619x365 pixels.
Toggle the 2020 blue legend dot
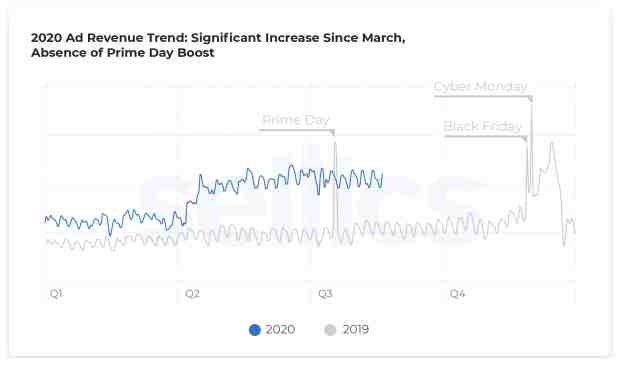tap(255, 330)
